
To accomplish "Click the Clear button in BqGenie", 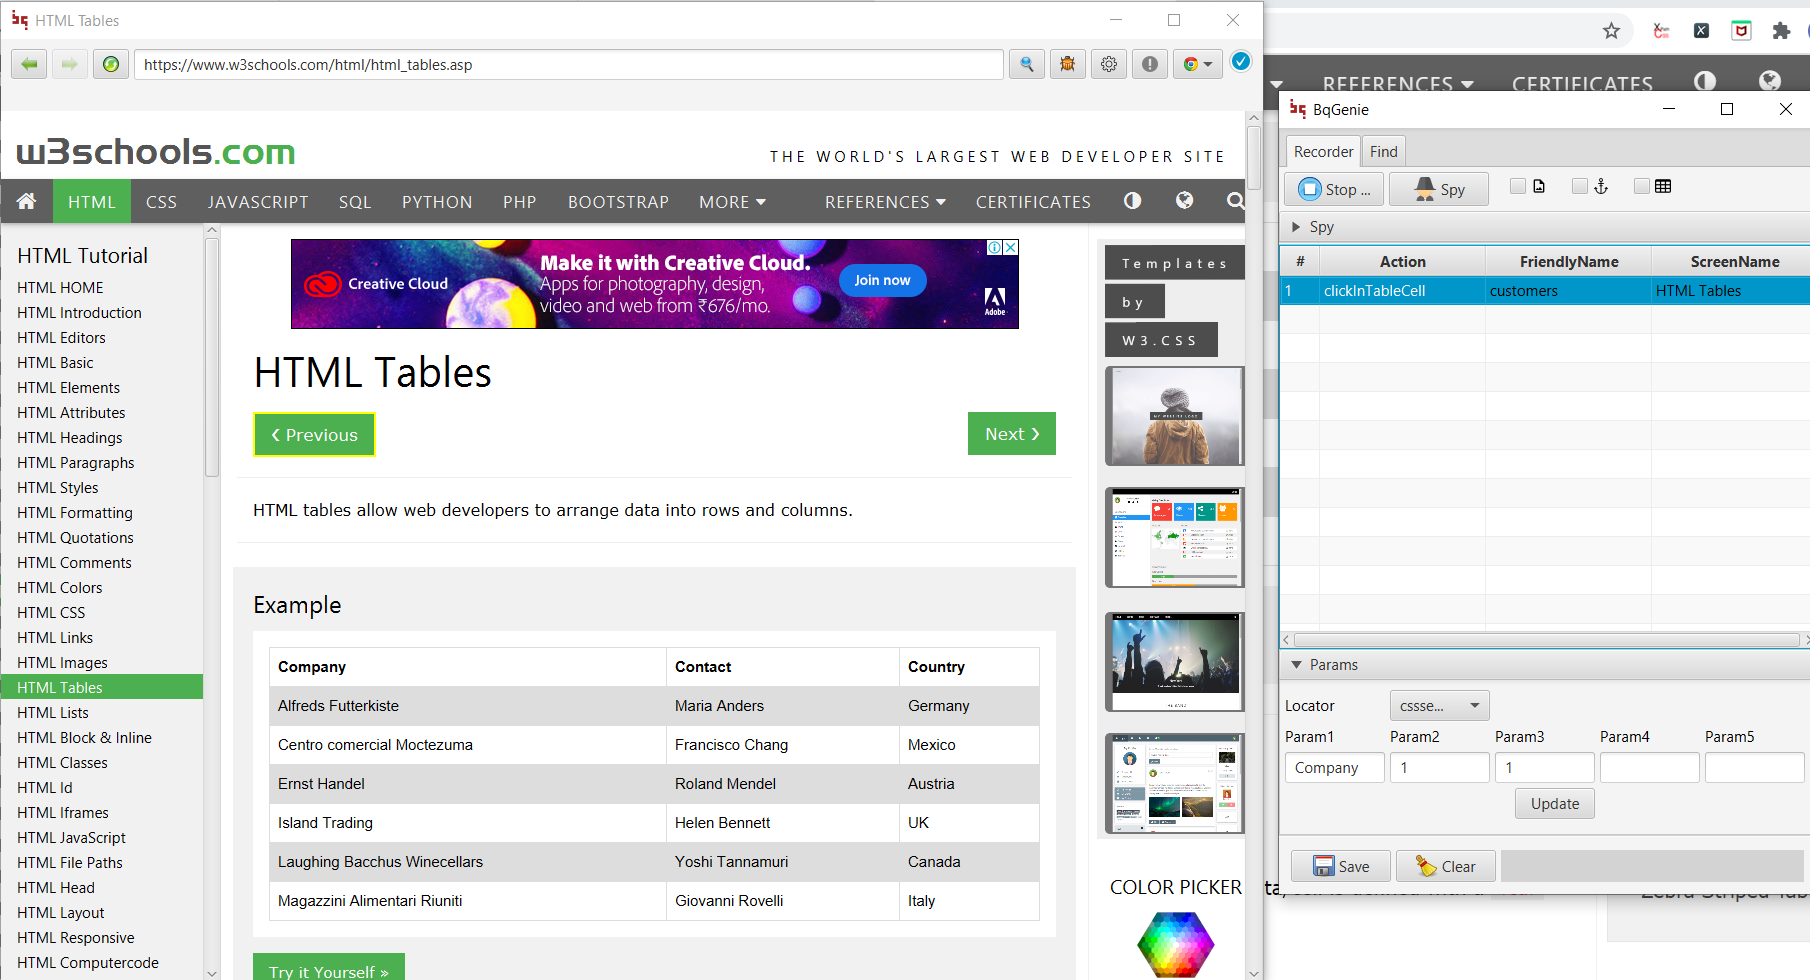I will tap(1446, 866).
